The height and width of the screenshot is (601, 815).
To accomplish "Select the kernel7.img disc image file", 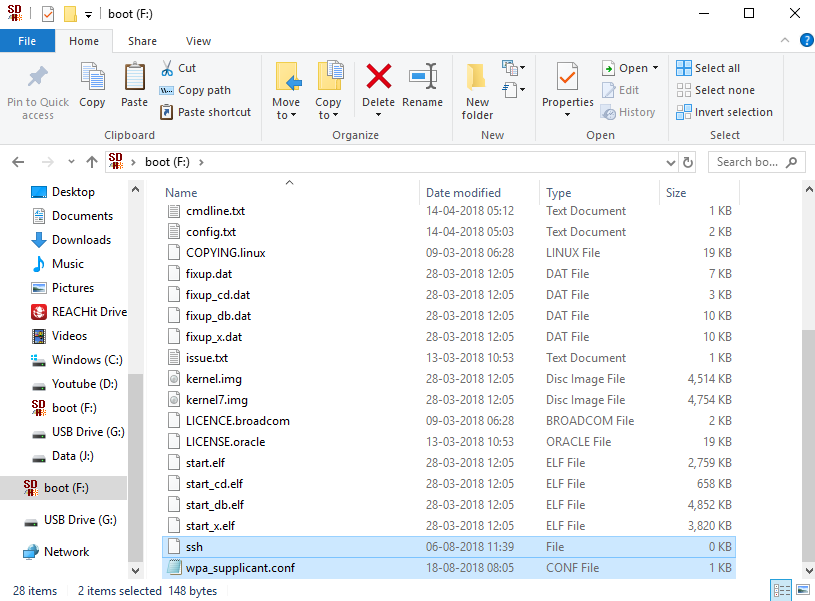I will [x=449, y=400].
